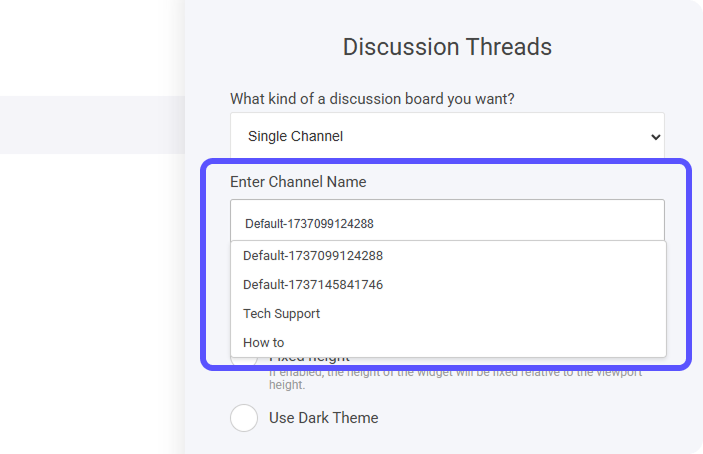Select the How to channel option
The height and width of the screenshot is (454, 703).
click(x=264, y=343)
